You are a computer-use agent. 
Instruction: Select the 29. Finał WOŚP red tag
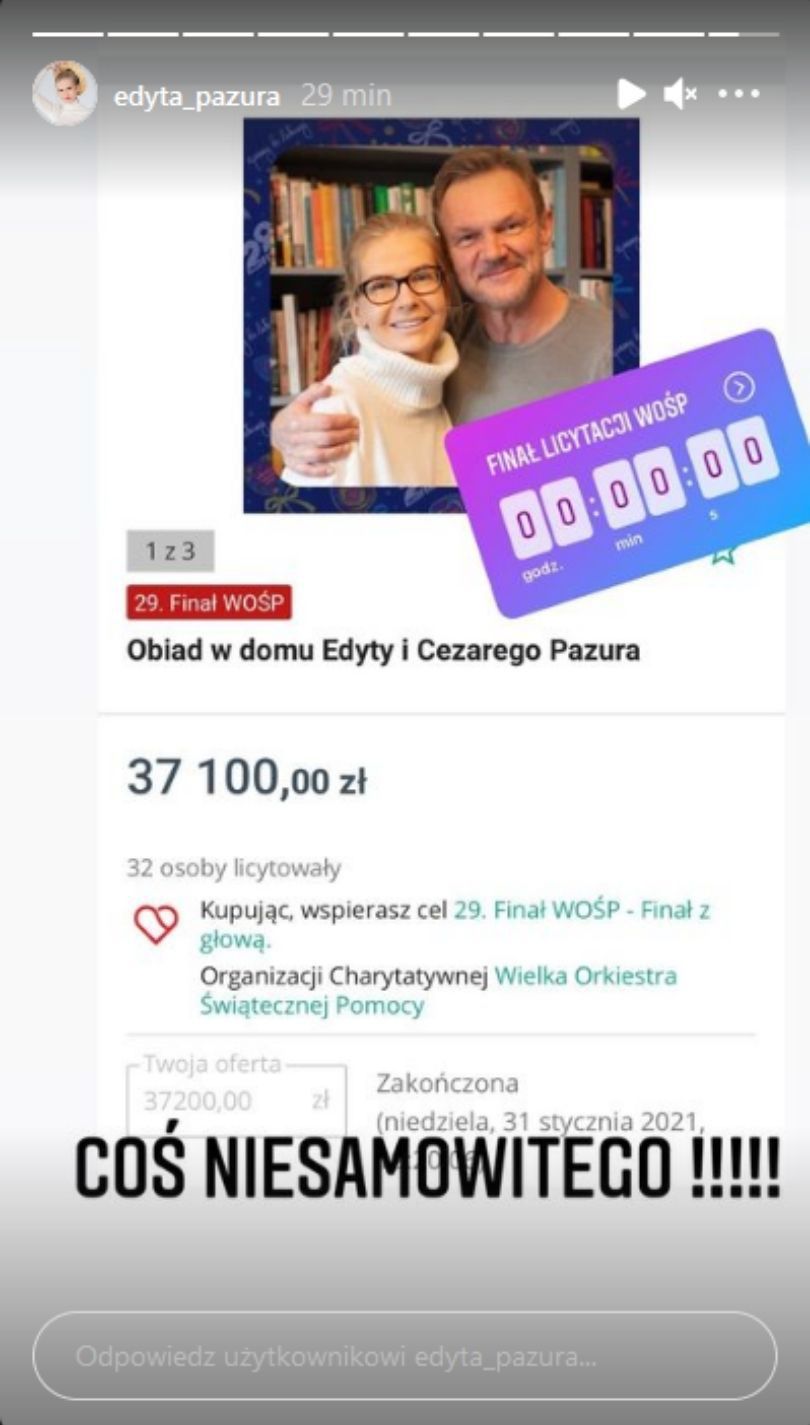[209, 603]
